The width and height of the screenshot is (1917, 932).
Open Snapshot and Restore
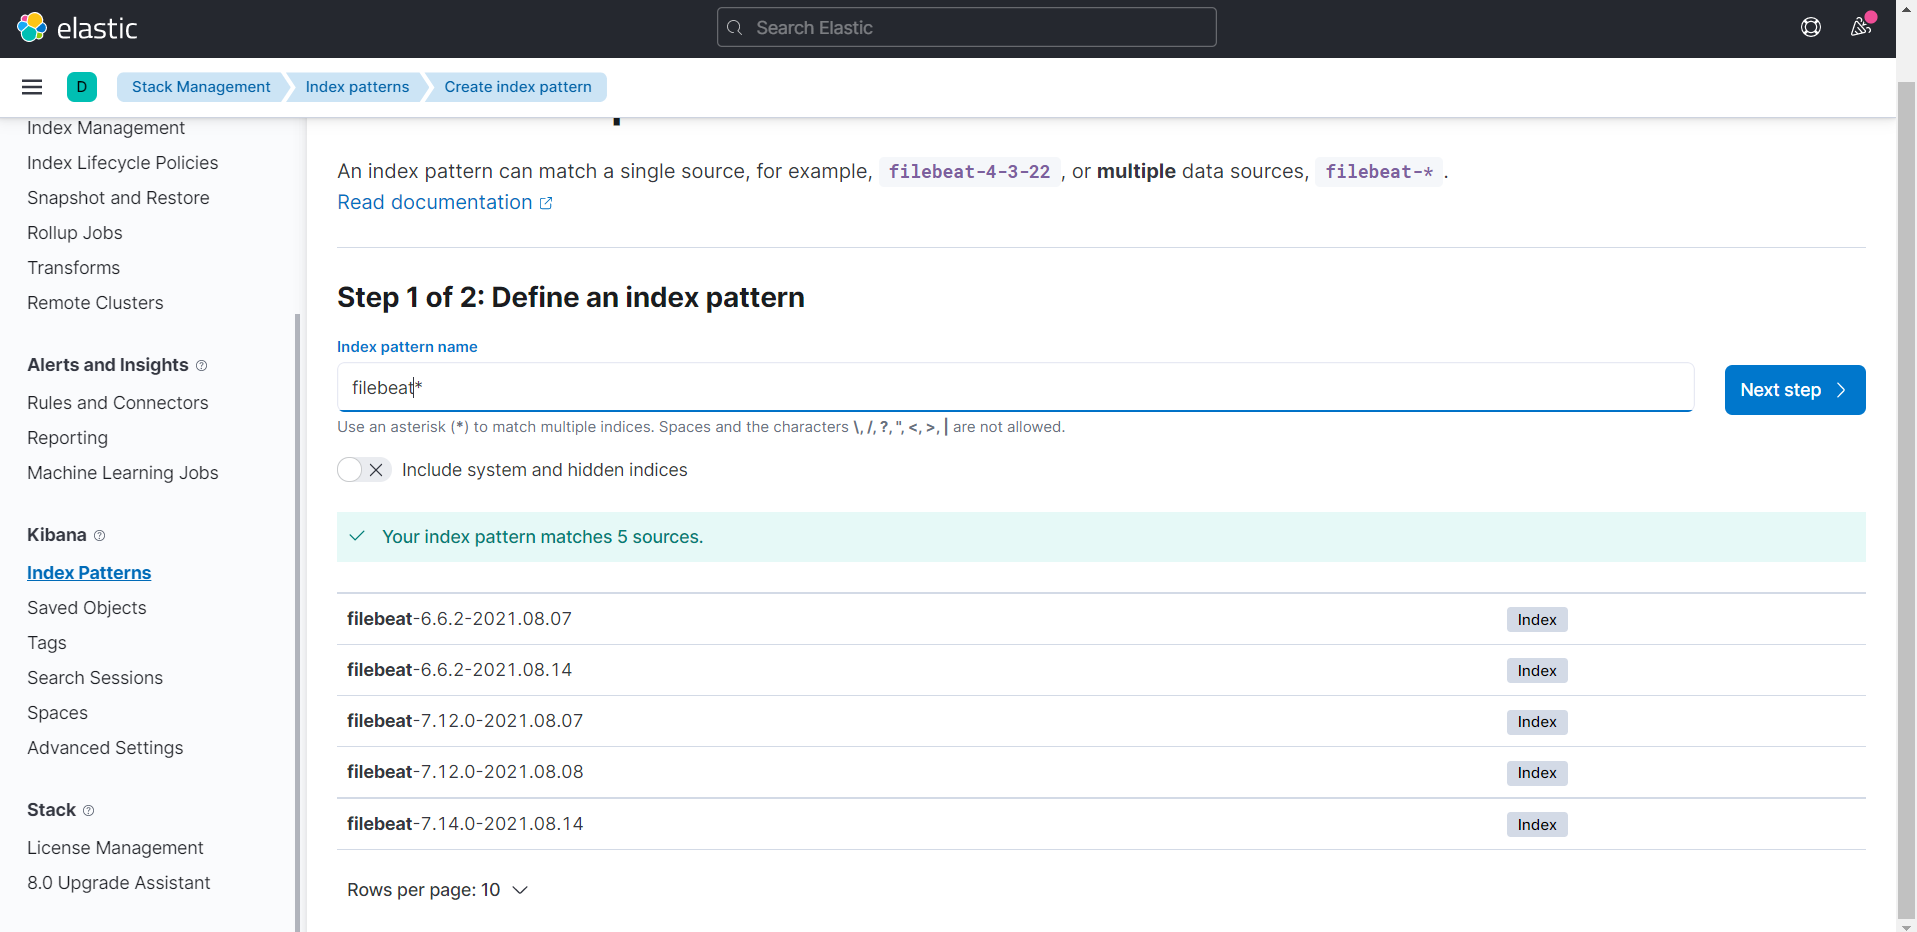pos(118,198)
